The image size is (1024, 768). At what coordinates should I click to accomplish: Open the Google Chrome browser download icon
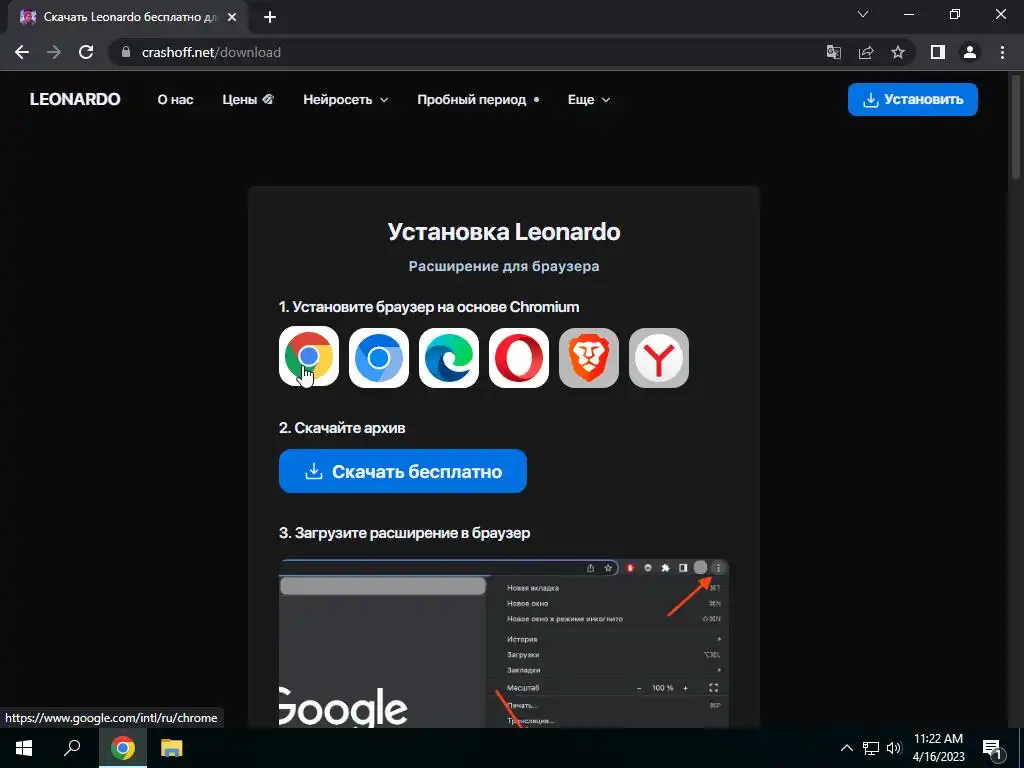[308, 357]
